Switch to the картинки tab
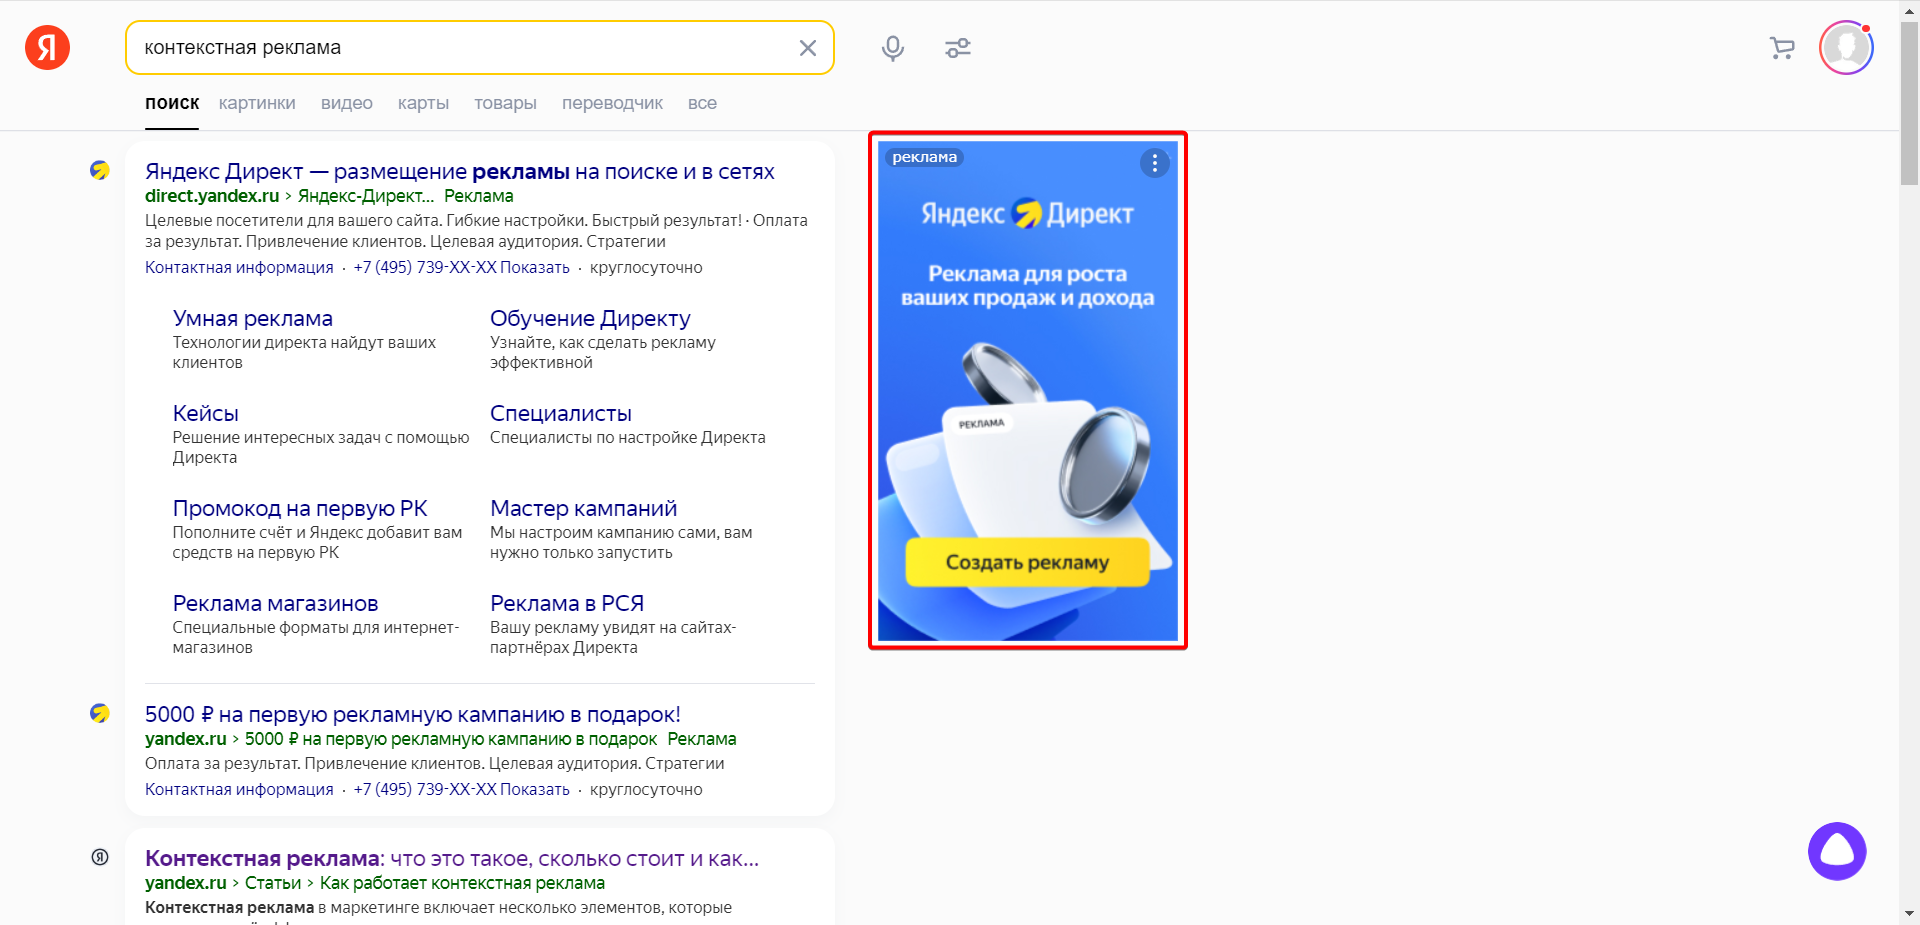 (257, 103)
